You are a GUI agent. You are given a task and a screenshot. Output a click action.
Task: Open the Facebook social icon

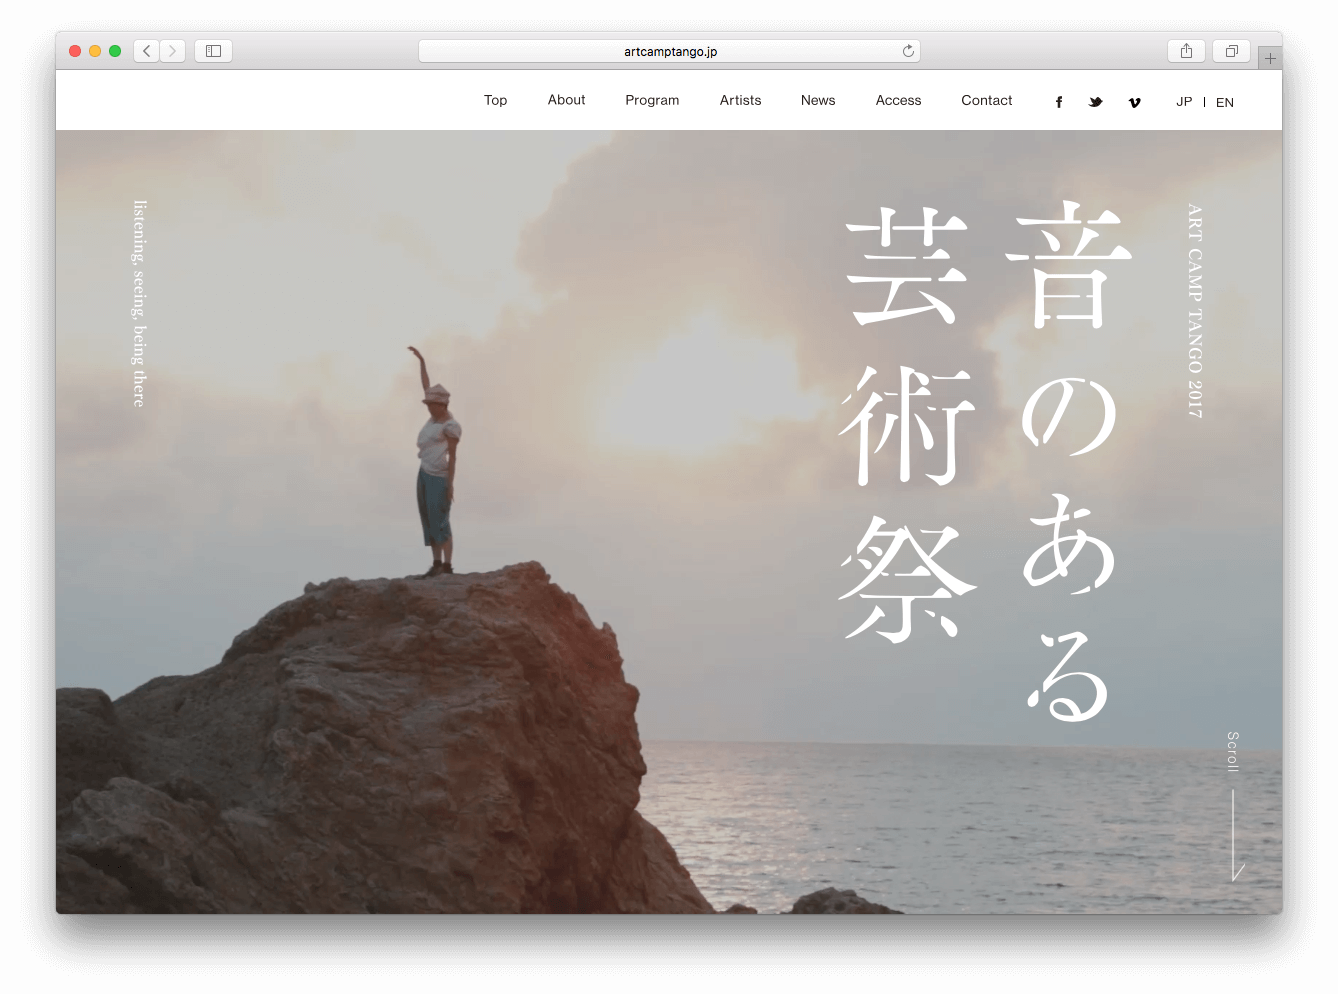pos(1059,102)
